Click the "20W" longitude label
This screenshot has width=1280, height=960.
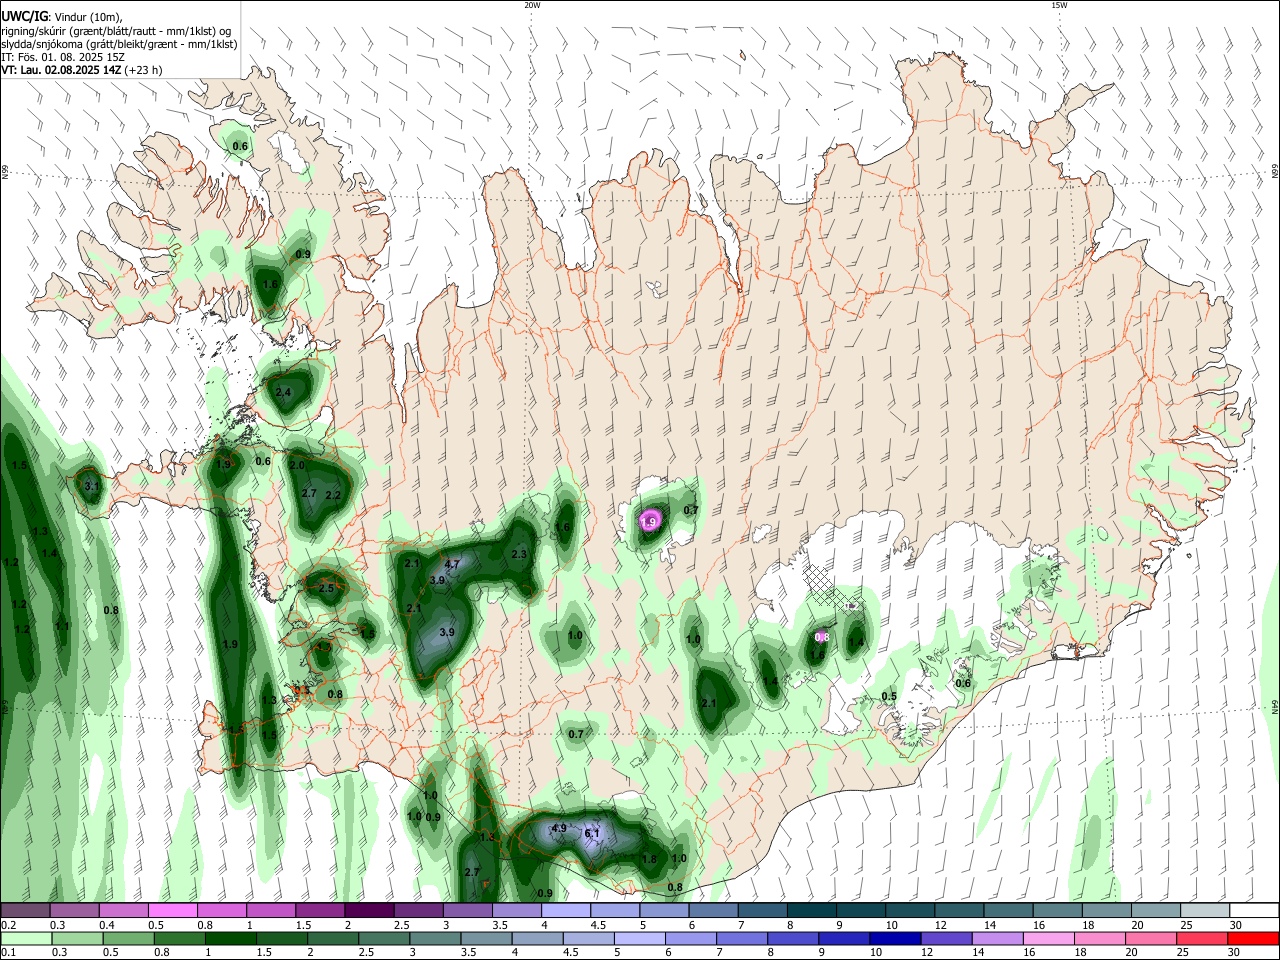tap(532, 5)
